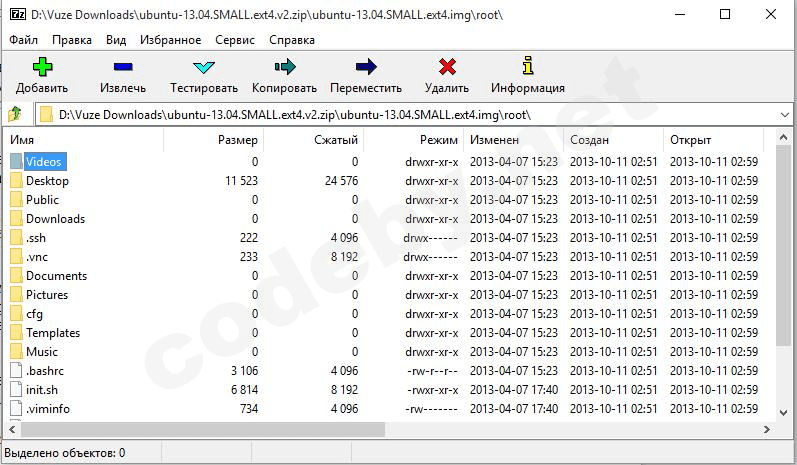Image resolution: width=797 pixels, height=465 pixels.
Task: Click the folder icon in address bar
Action: coord(46,114)
